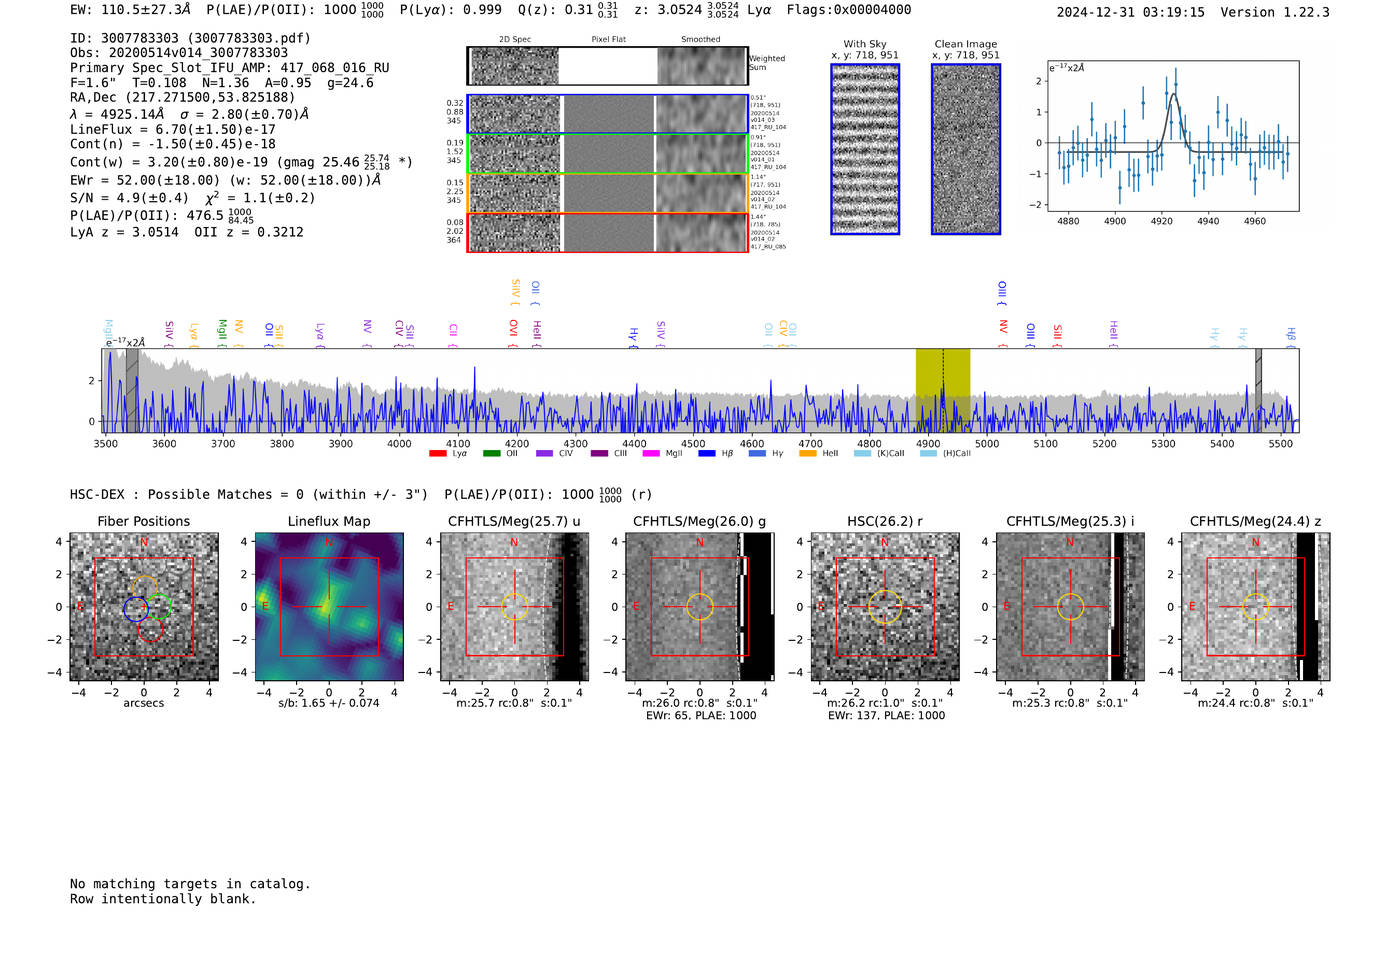Click the 'S/N = 4.9(±0.4)' value
The width and height of the screenshot is (1400, 953).
(129, 198)
